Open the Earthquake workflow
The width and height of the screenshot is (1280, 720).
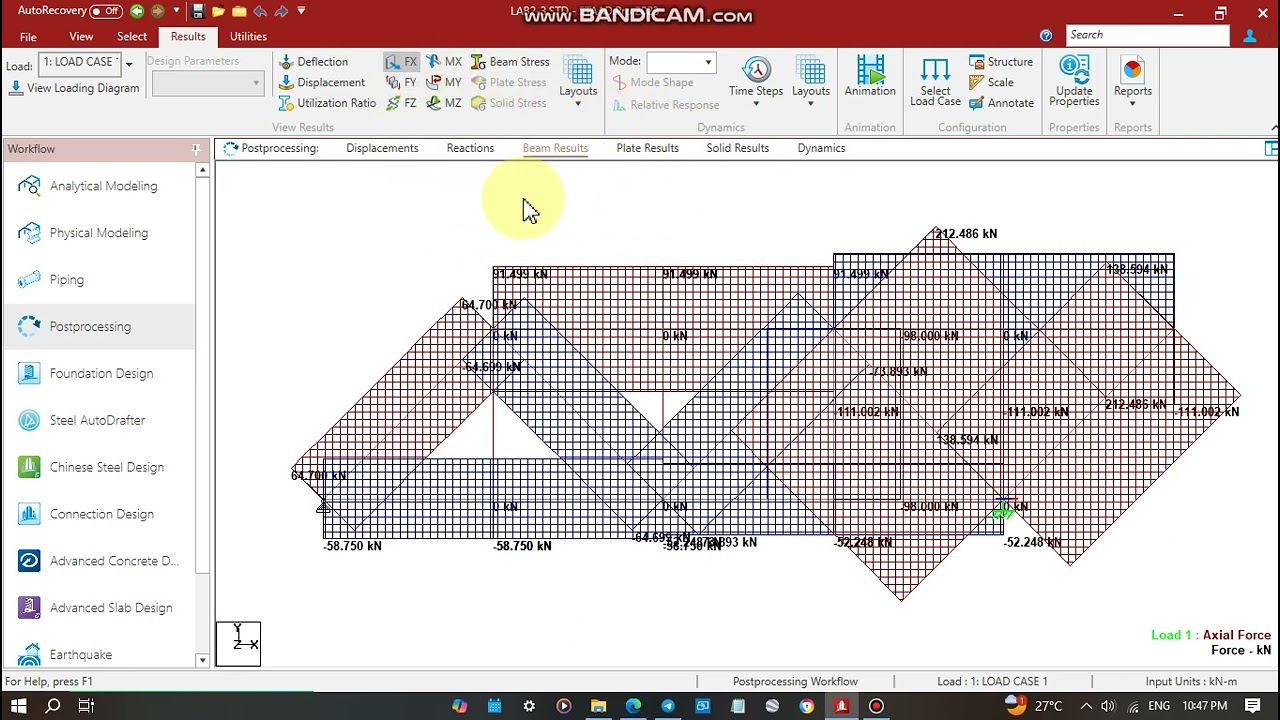[x=98, y=653]
